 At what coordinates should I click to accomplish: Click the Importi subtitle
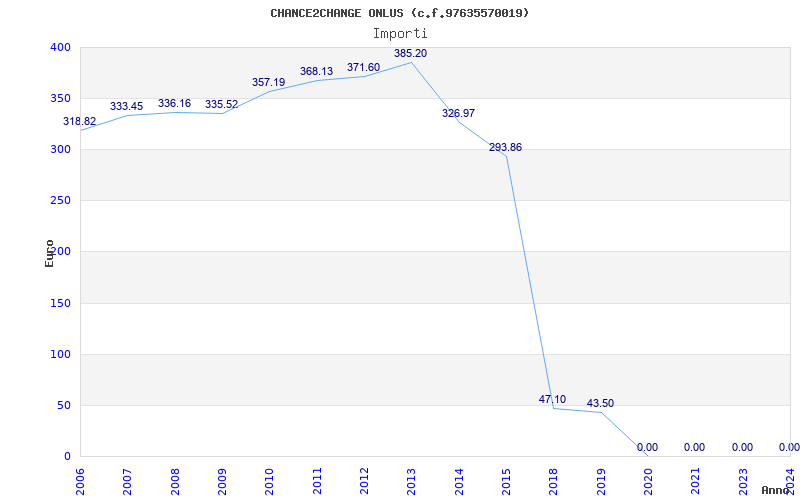(399, 34)
